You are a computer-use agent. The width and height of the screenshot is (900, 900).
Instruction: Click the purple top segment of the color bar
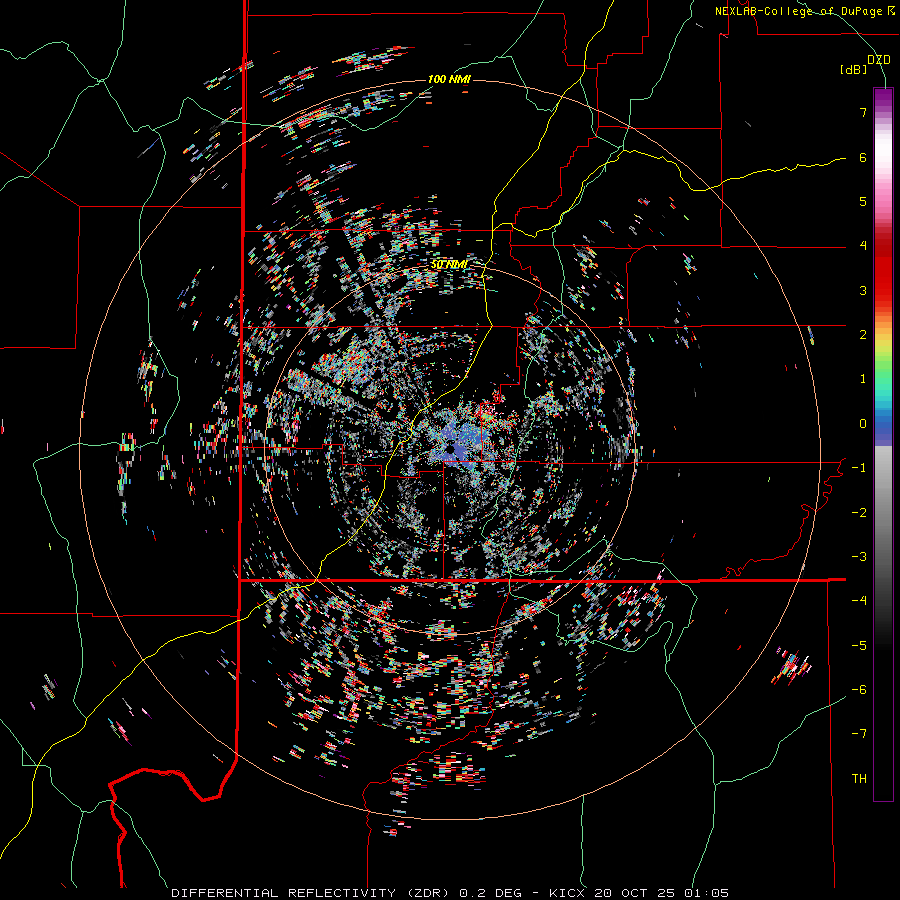point(883,99)
